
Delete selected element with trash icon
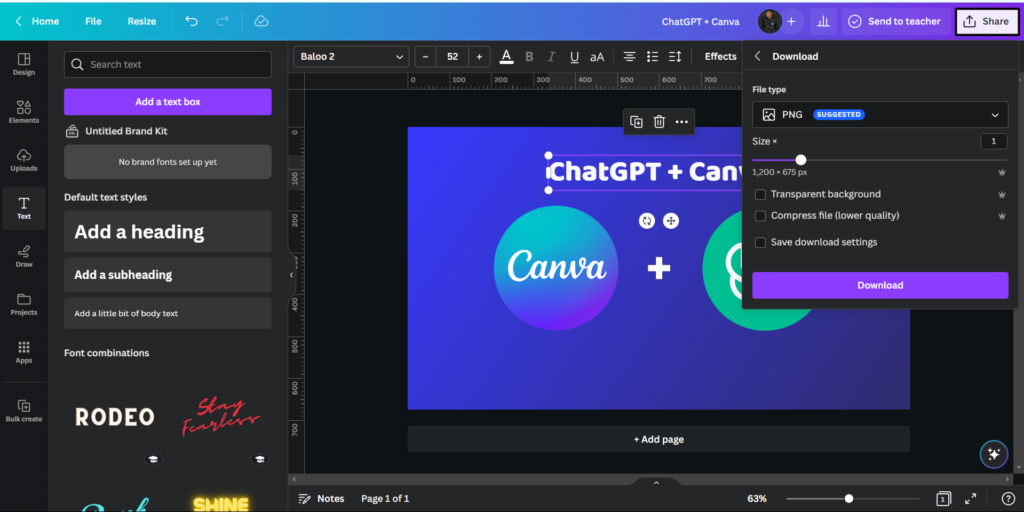tap(659, 121)
